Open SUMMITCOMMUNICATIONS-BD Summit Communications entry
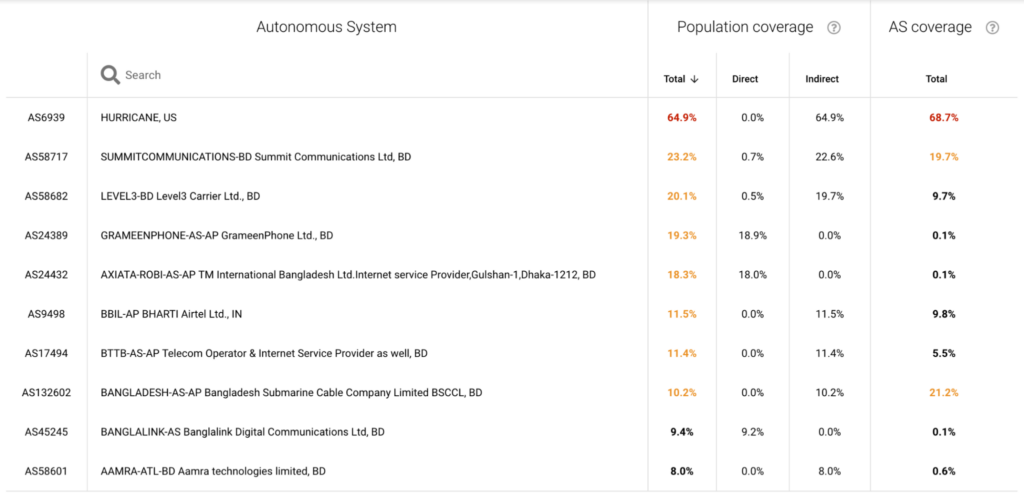 (255, 157)
